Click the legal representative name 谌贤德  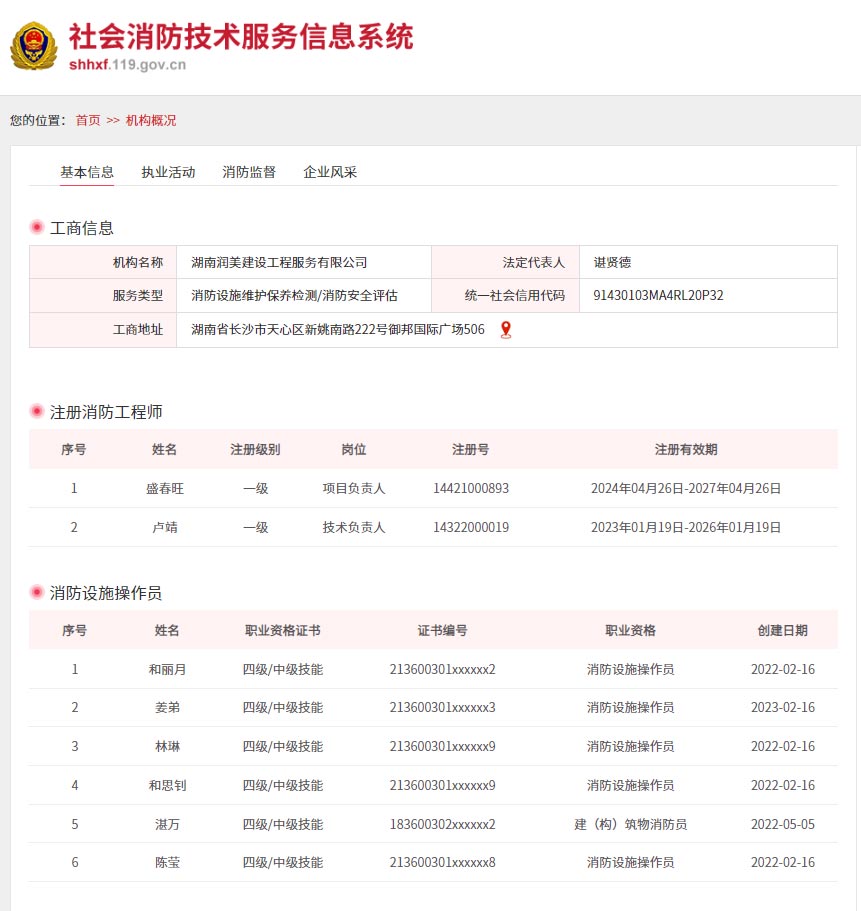click(x=612, y=263)
